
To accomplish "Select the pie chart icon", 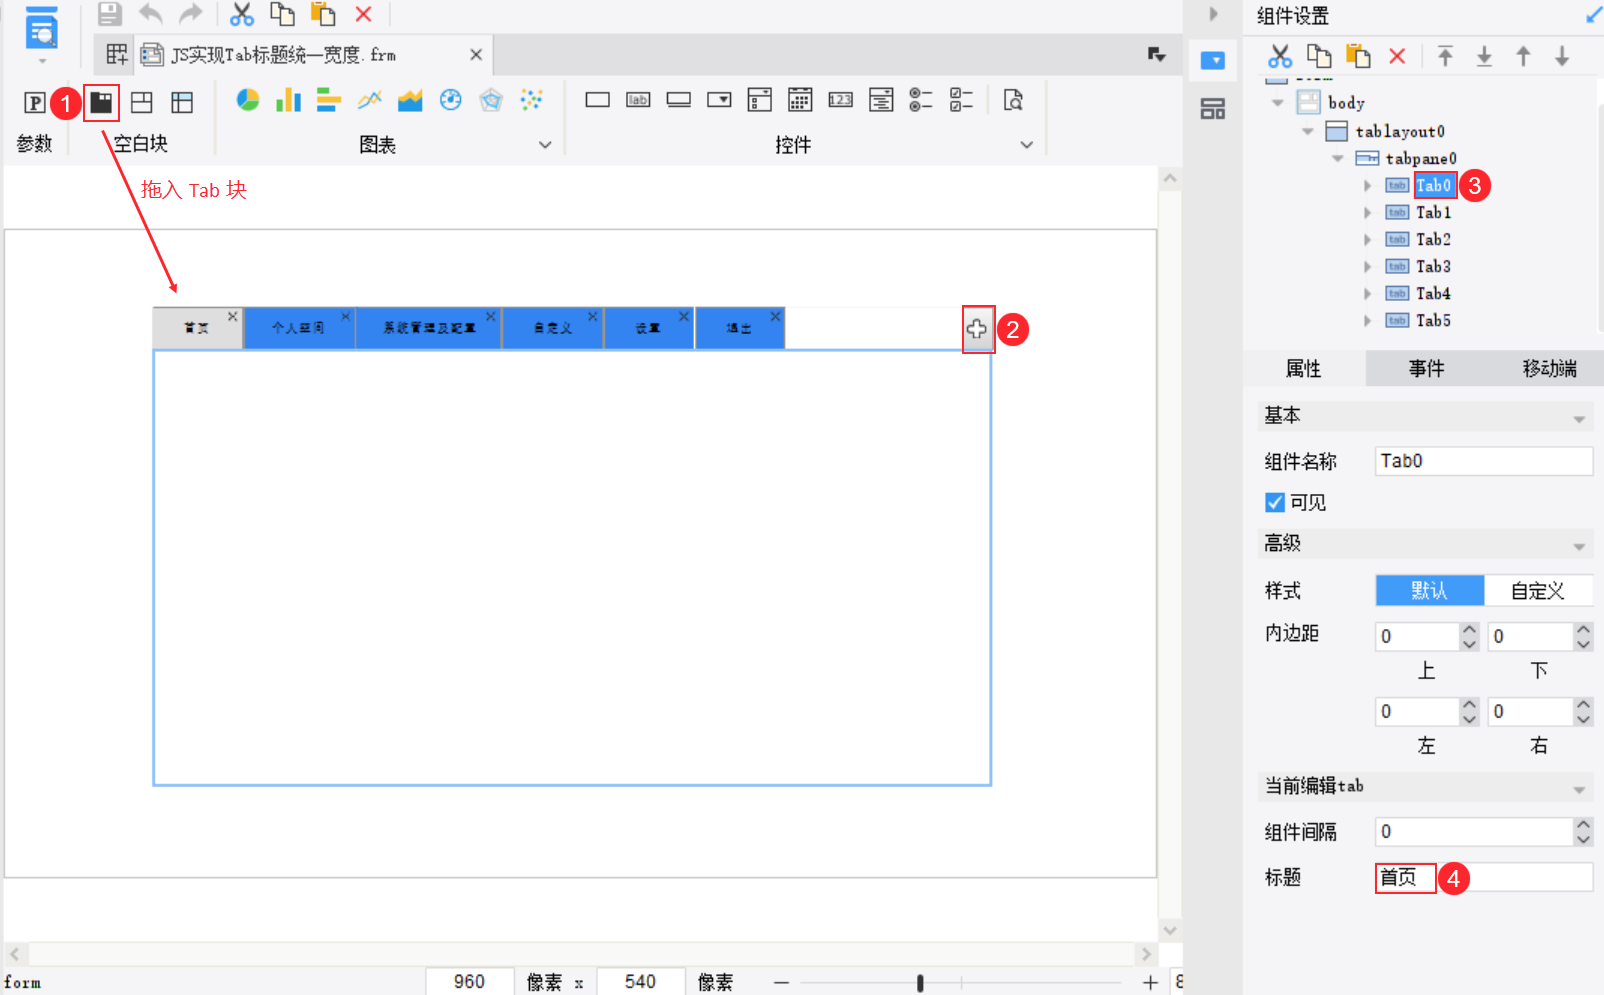I will point(248,100).
